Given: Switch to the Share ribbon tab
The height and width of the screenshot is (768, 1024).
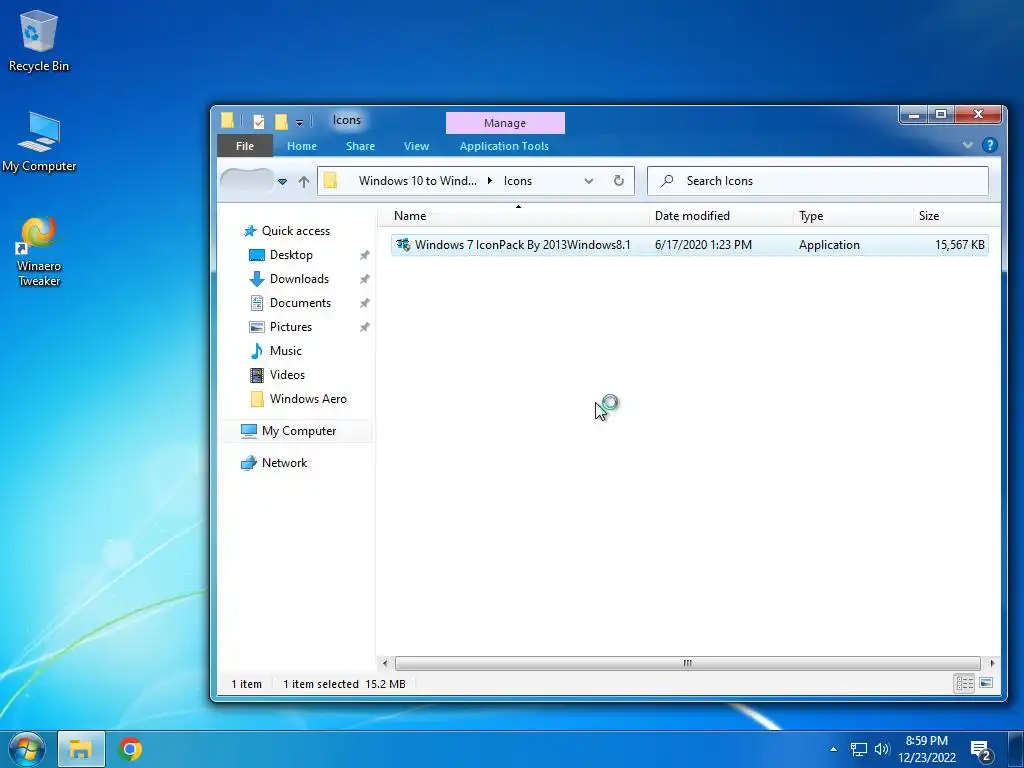Looking at the screenshot, I should 360,146.
